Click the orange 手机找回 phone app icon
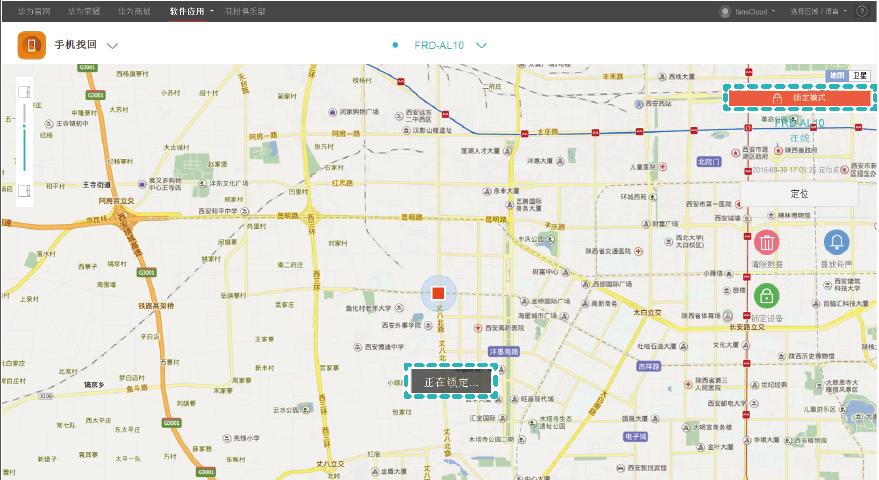Screen dimensions: 879x480 (33, 45)
